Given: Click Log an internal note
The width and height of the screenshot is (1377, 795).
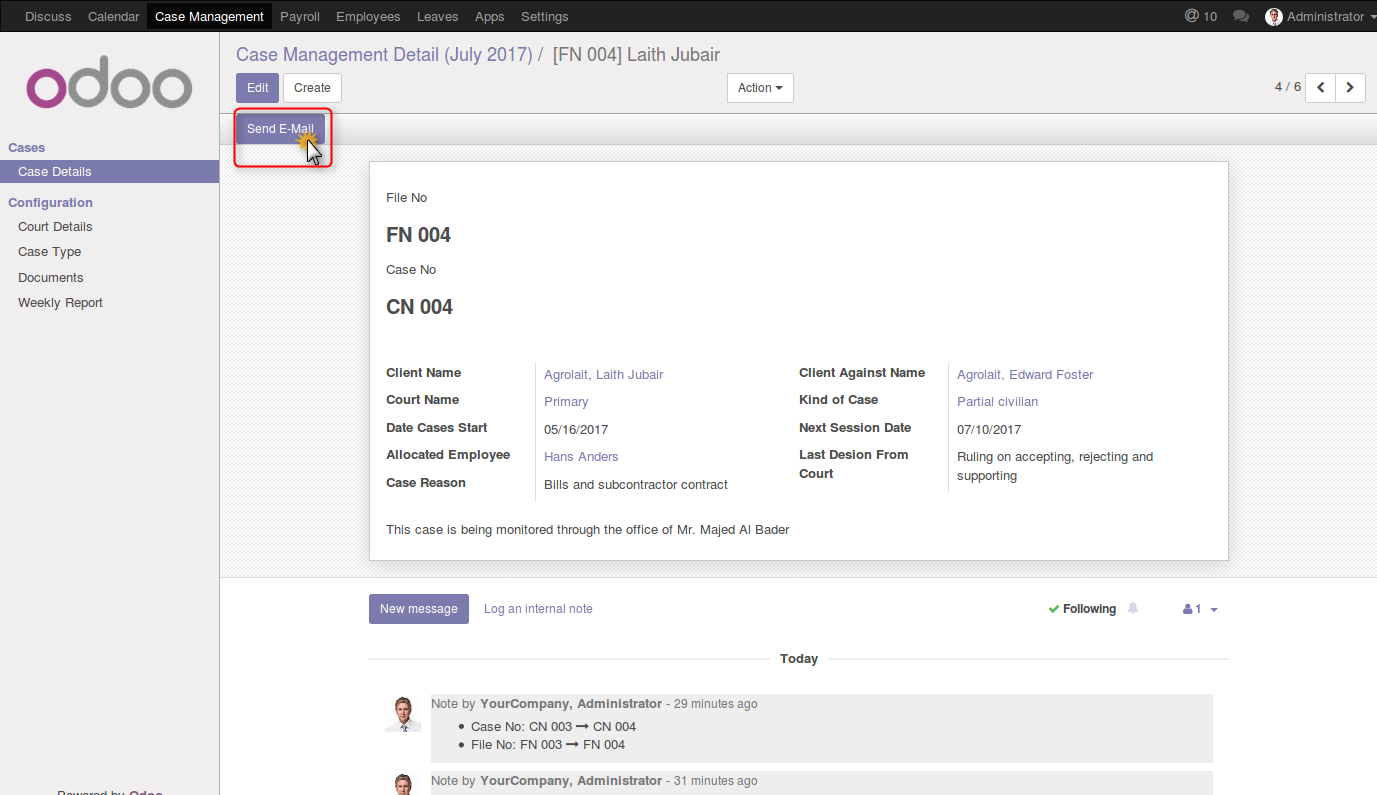Looking at the screenshot, I should pos(538,609).
